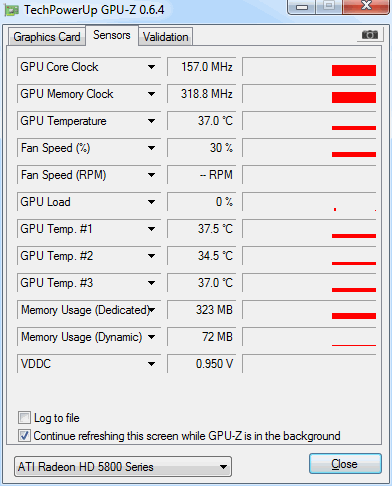Click the GPU-Z app icon in title bar
The width and height of the screenshot is (392, 486).
point(11,10)
